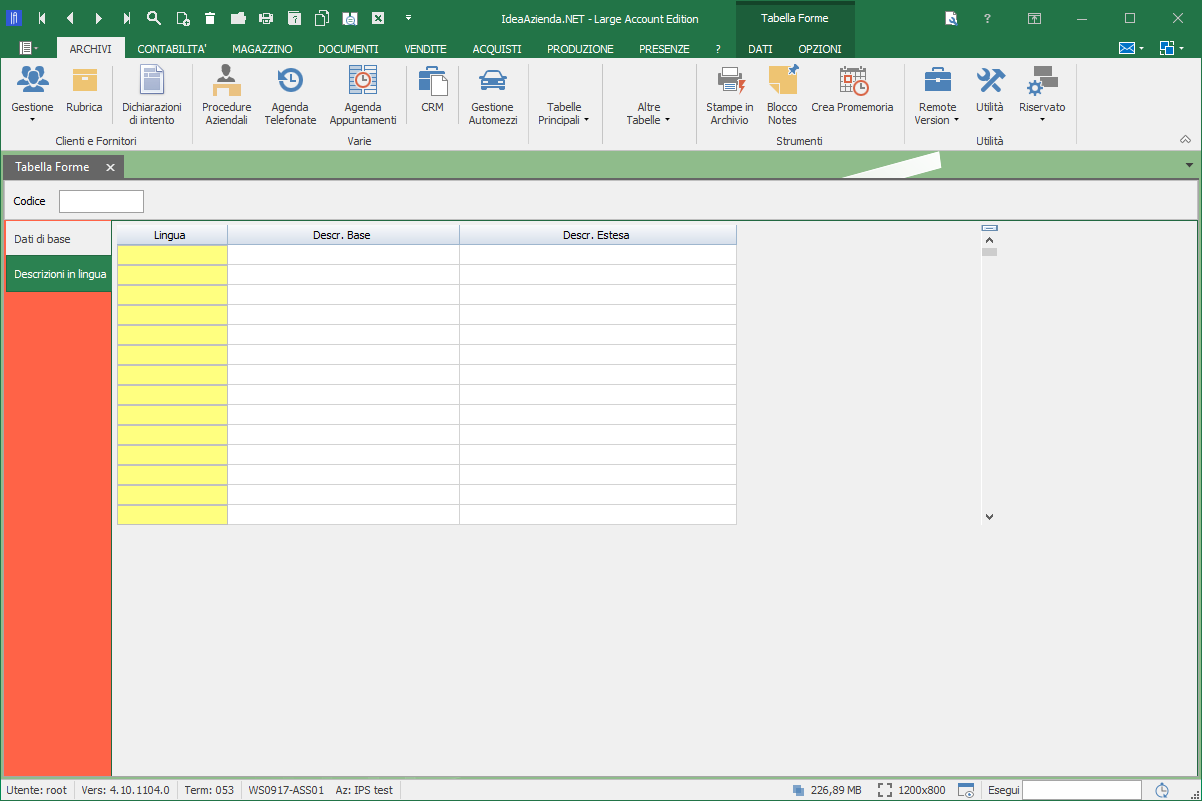The image size is (1202, 801).
Task: Collapse the ribbon with the chevron
Action: 1186,139
